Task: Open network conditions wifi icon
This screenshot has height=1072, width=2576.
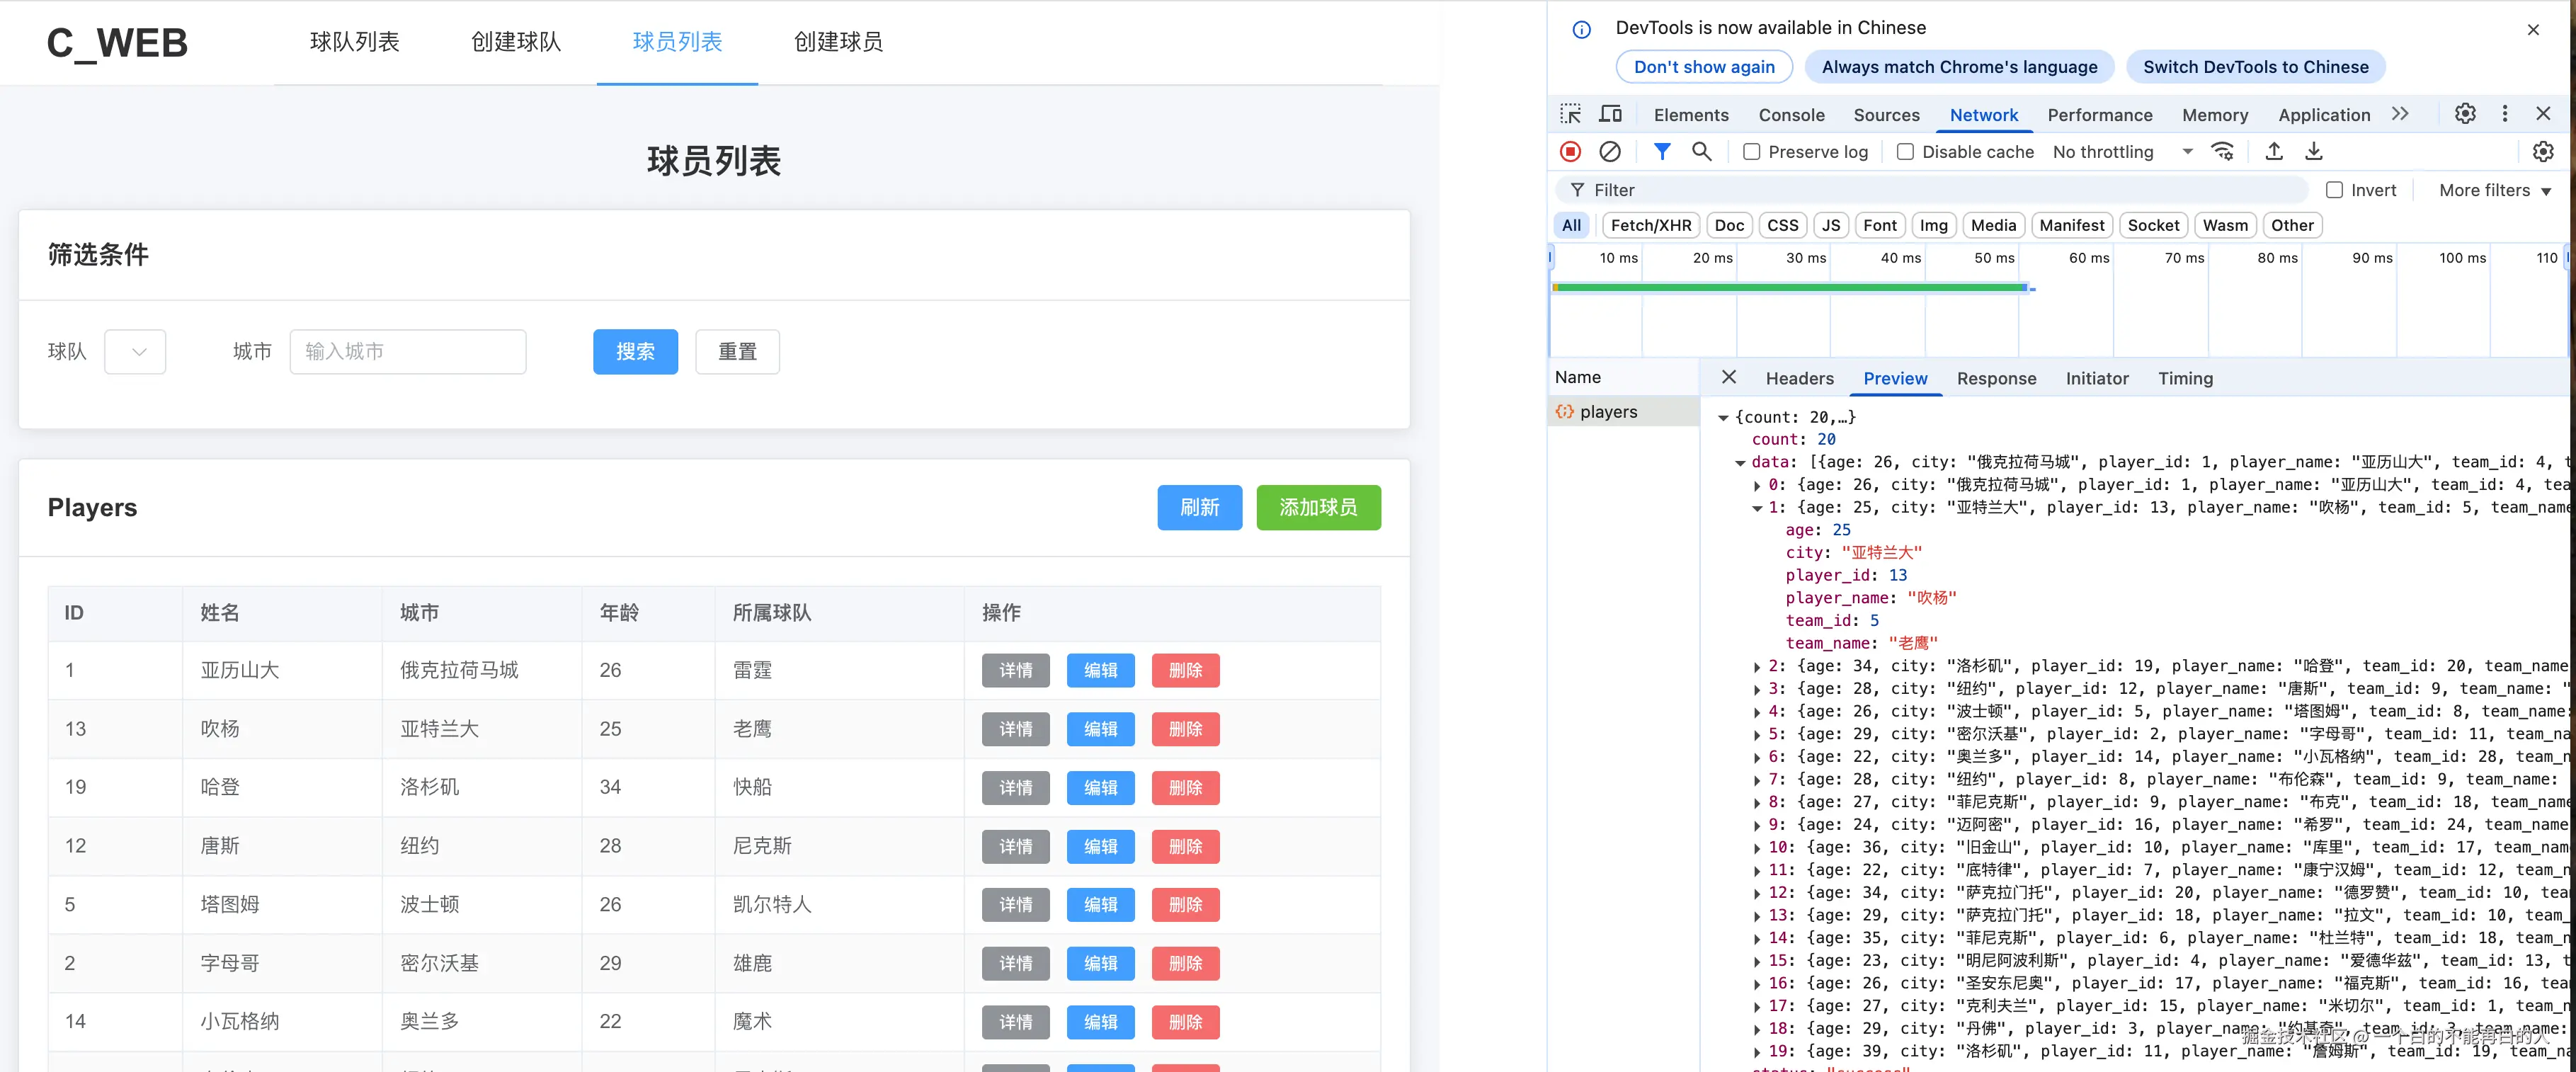Action: 2222,151
